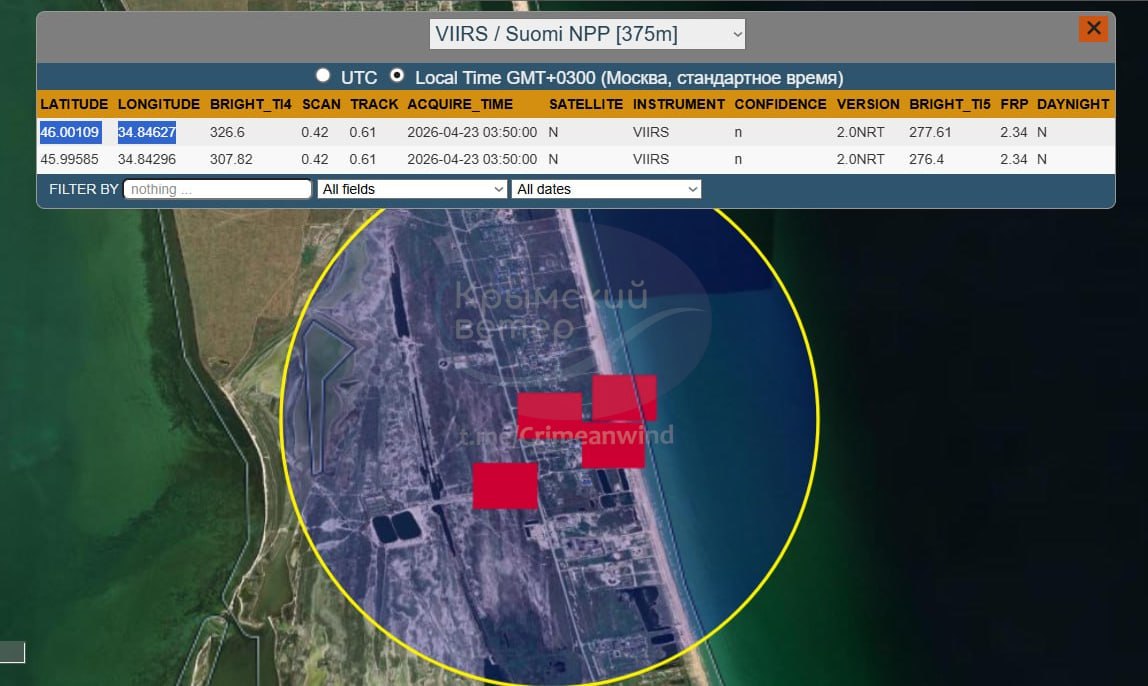The image size is (1148, 686).
Task: Click the southwestern-most red fire pixel
Action: (505, 486)
